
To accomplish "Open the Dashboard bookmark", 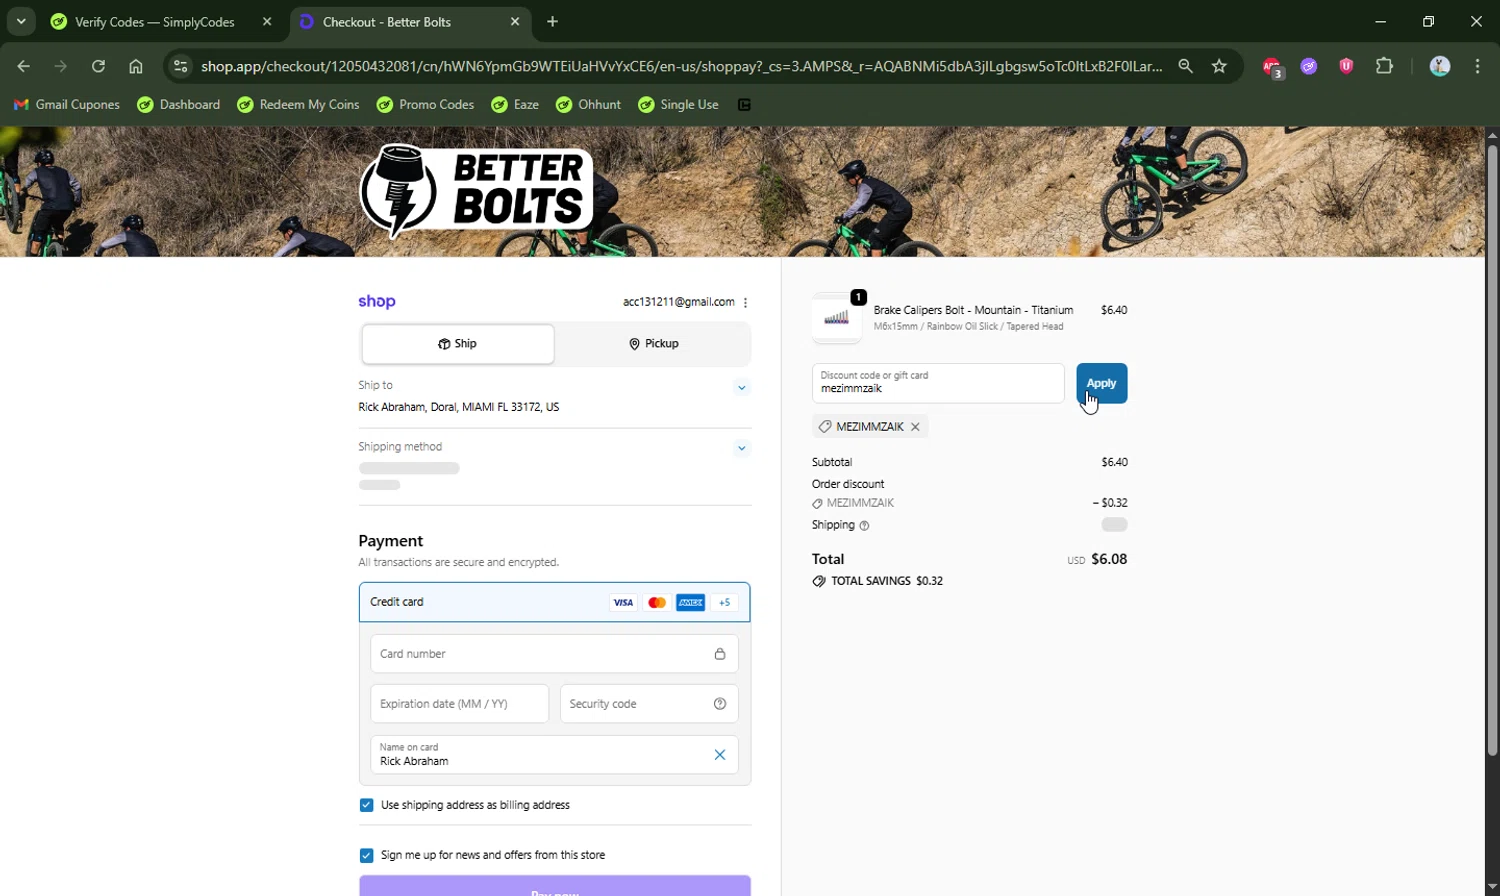I will click(179, 105).
